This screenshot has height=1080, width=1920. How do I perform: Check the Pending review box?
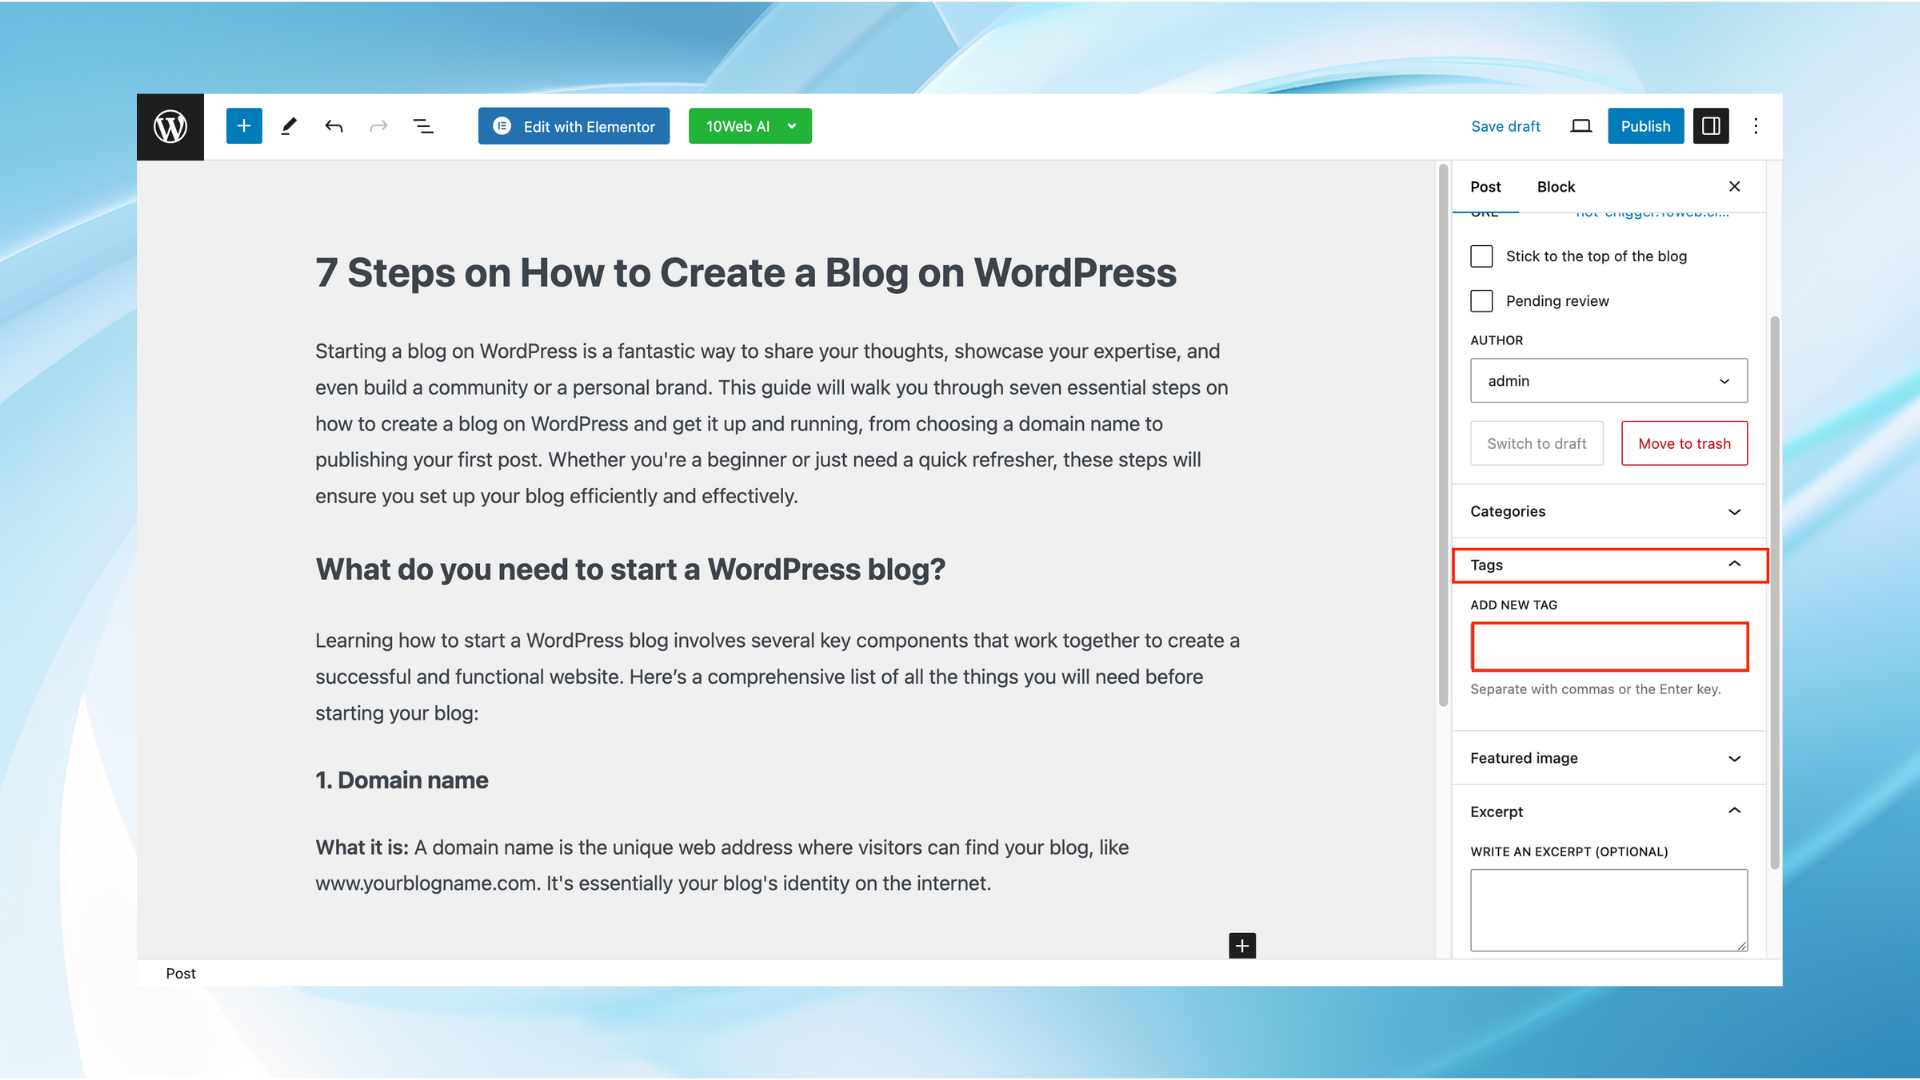pyautogui.click(x=1482, y=301)
